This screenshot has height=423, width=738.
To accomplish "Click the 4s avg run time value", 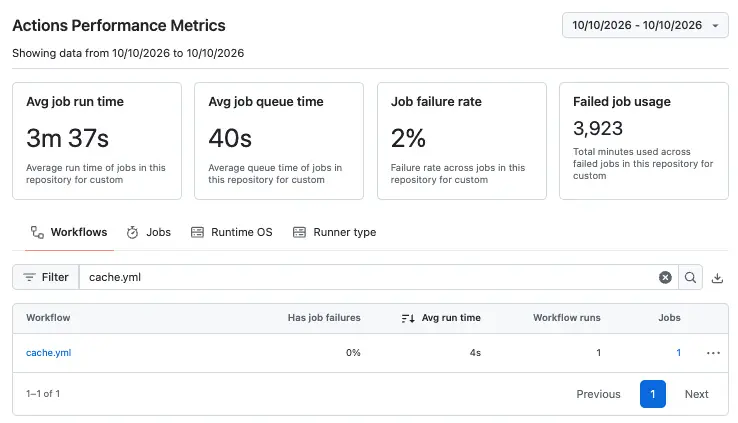I will (475, 353).
